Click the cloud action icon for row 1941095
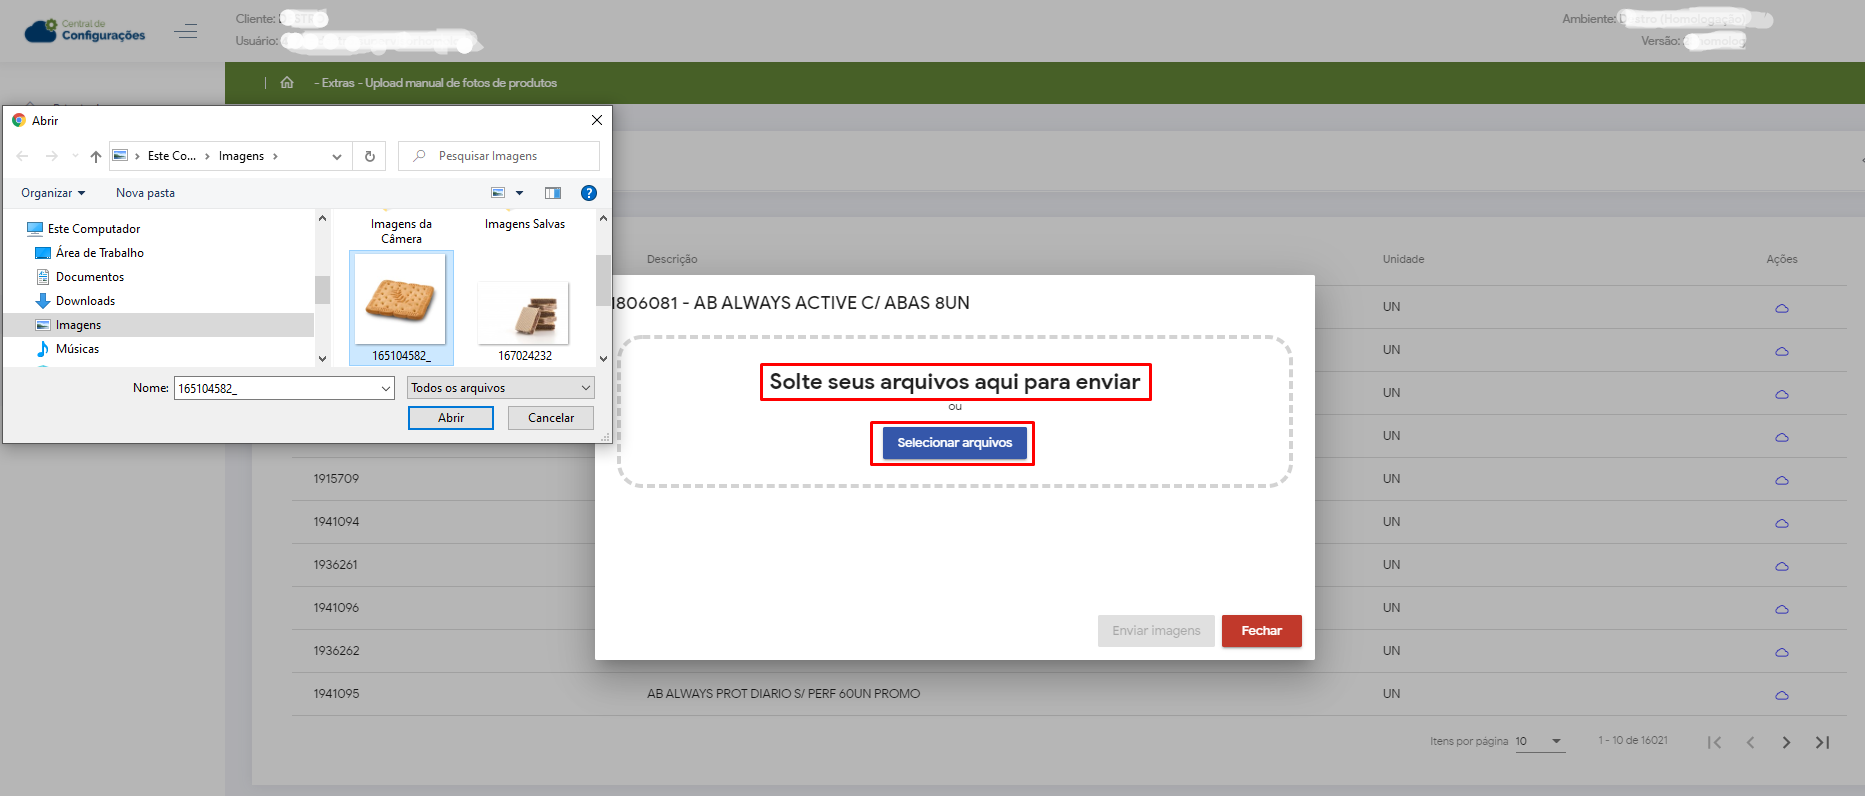 [1781, 696]
